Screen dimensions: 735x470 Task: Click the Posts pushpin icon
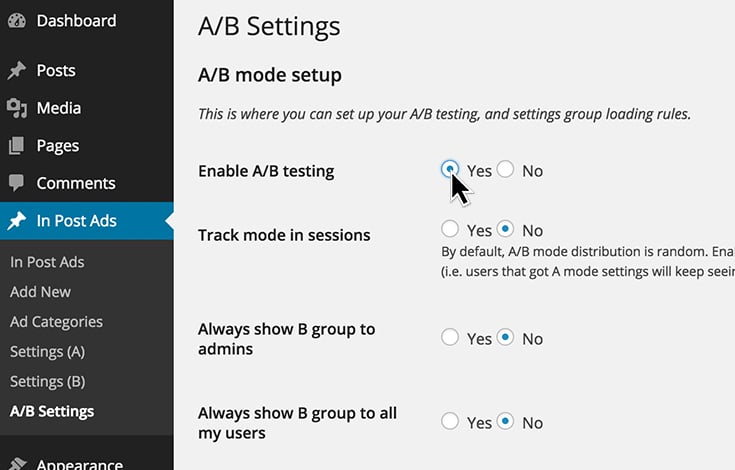17,71
